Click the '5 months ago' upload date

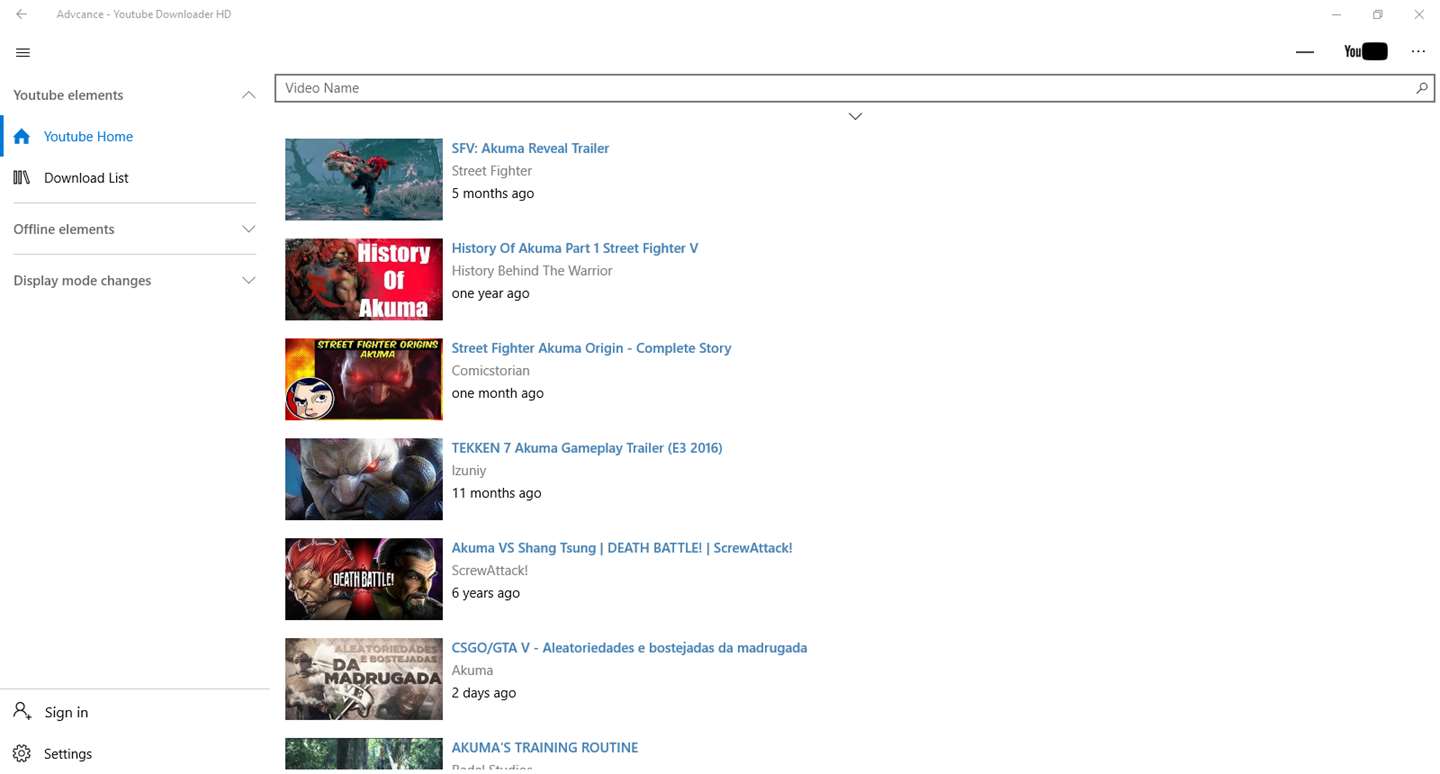tap(493, 194)
